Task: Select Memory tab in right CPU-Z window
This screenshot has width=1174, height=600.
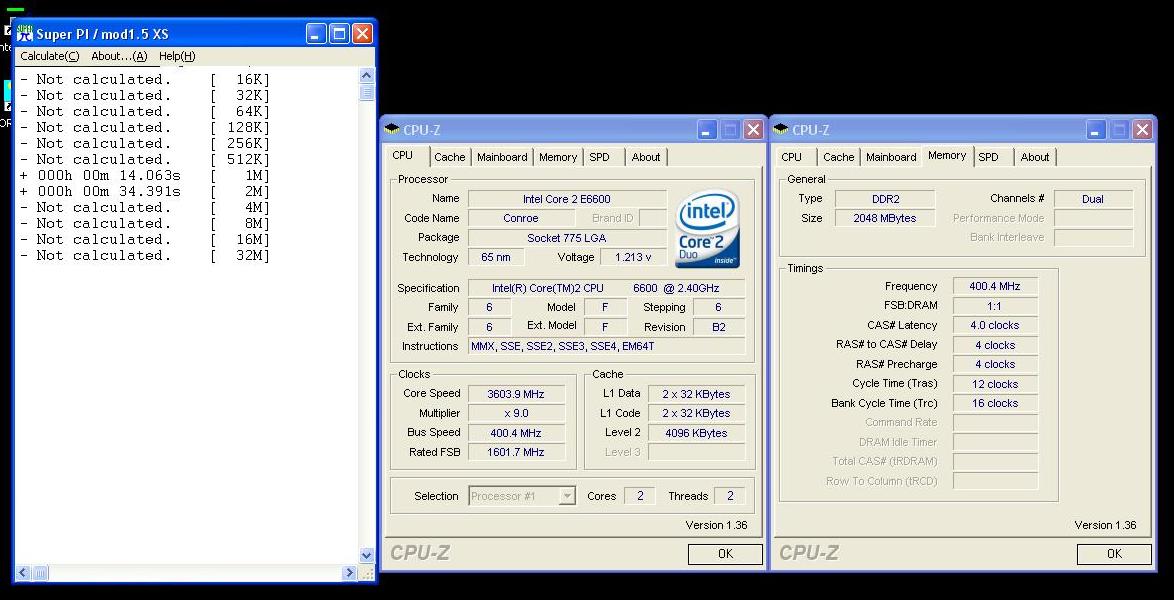Action: tap(947, 156)
